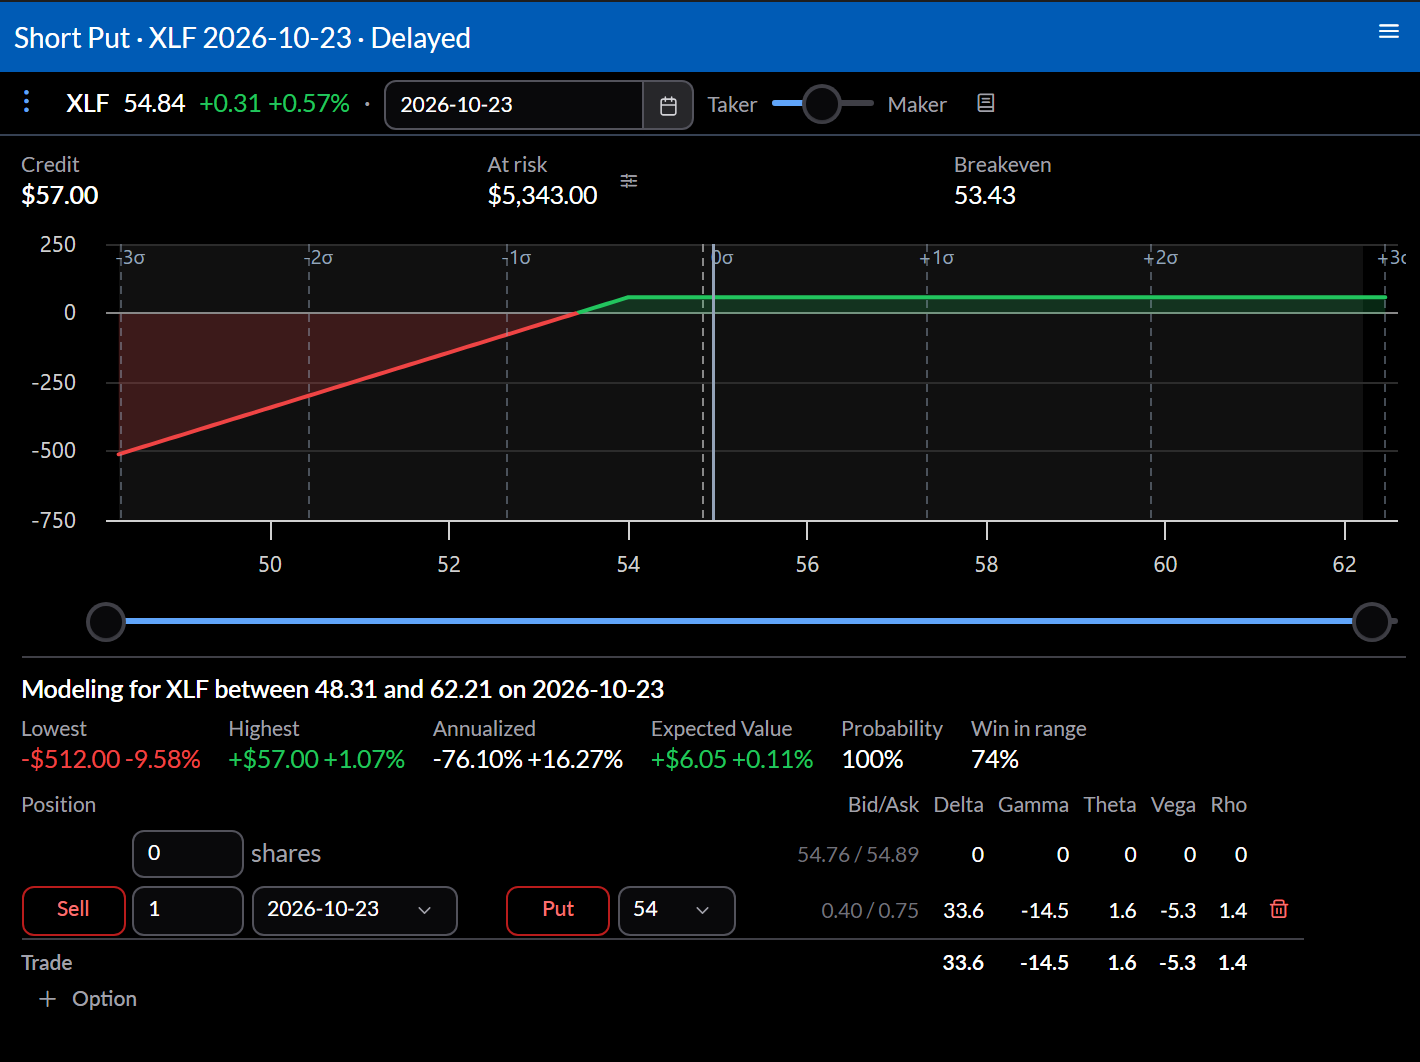This screenshot has width=1420, height=1062.
Task: Open the At risk settings sliders icon
Action: point(629,181)
